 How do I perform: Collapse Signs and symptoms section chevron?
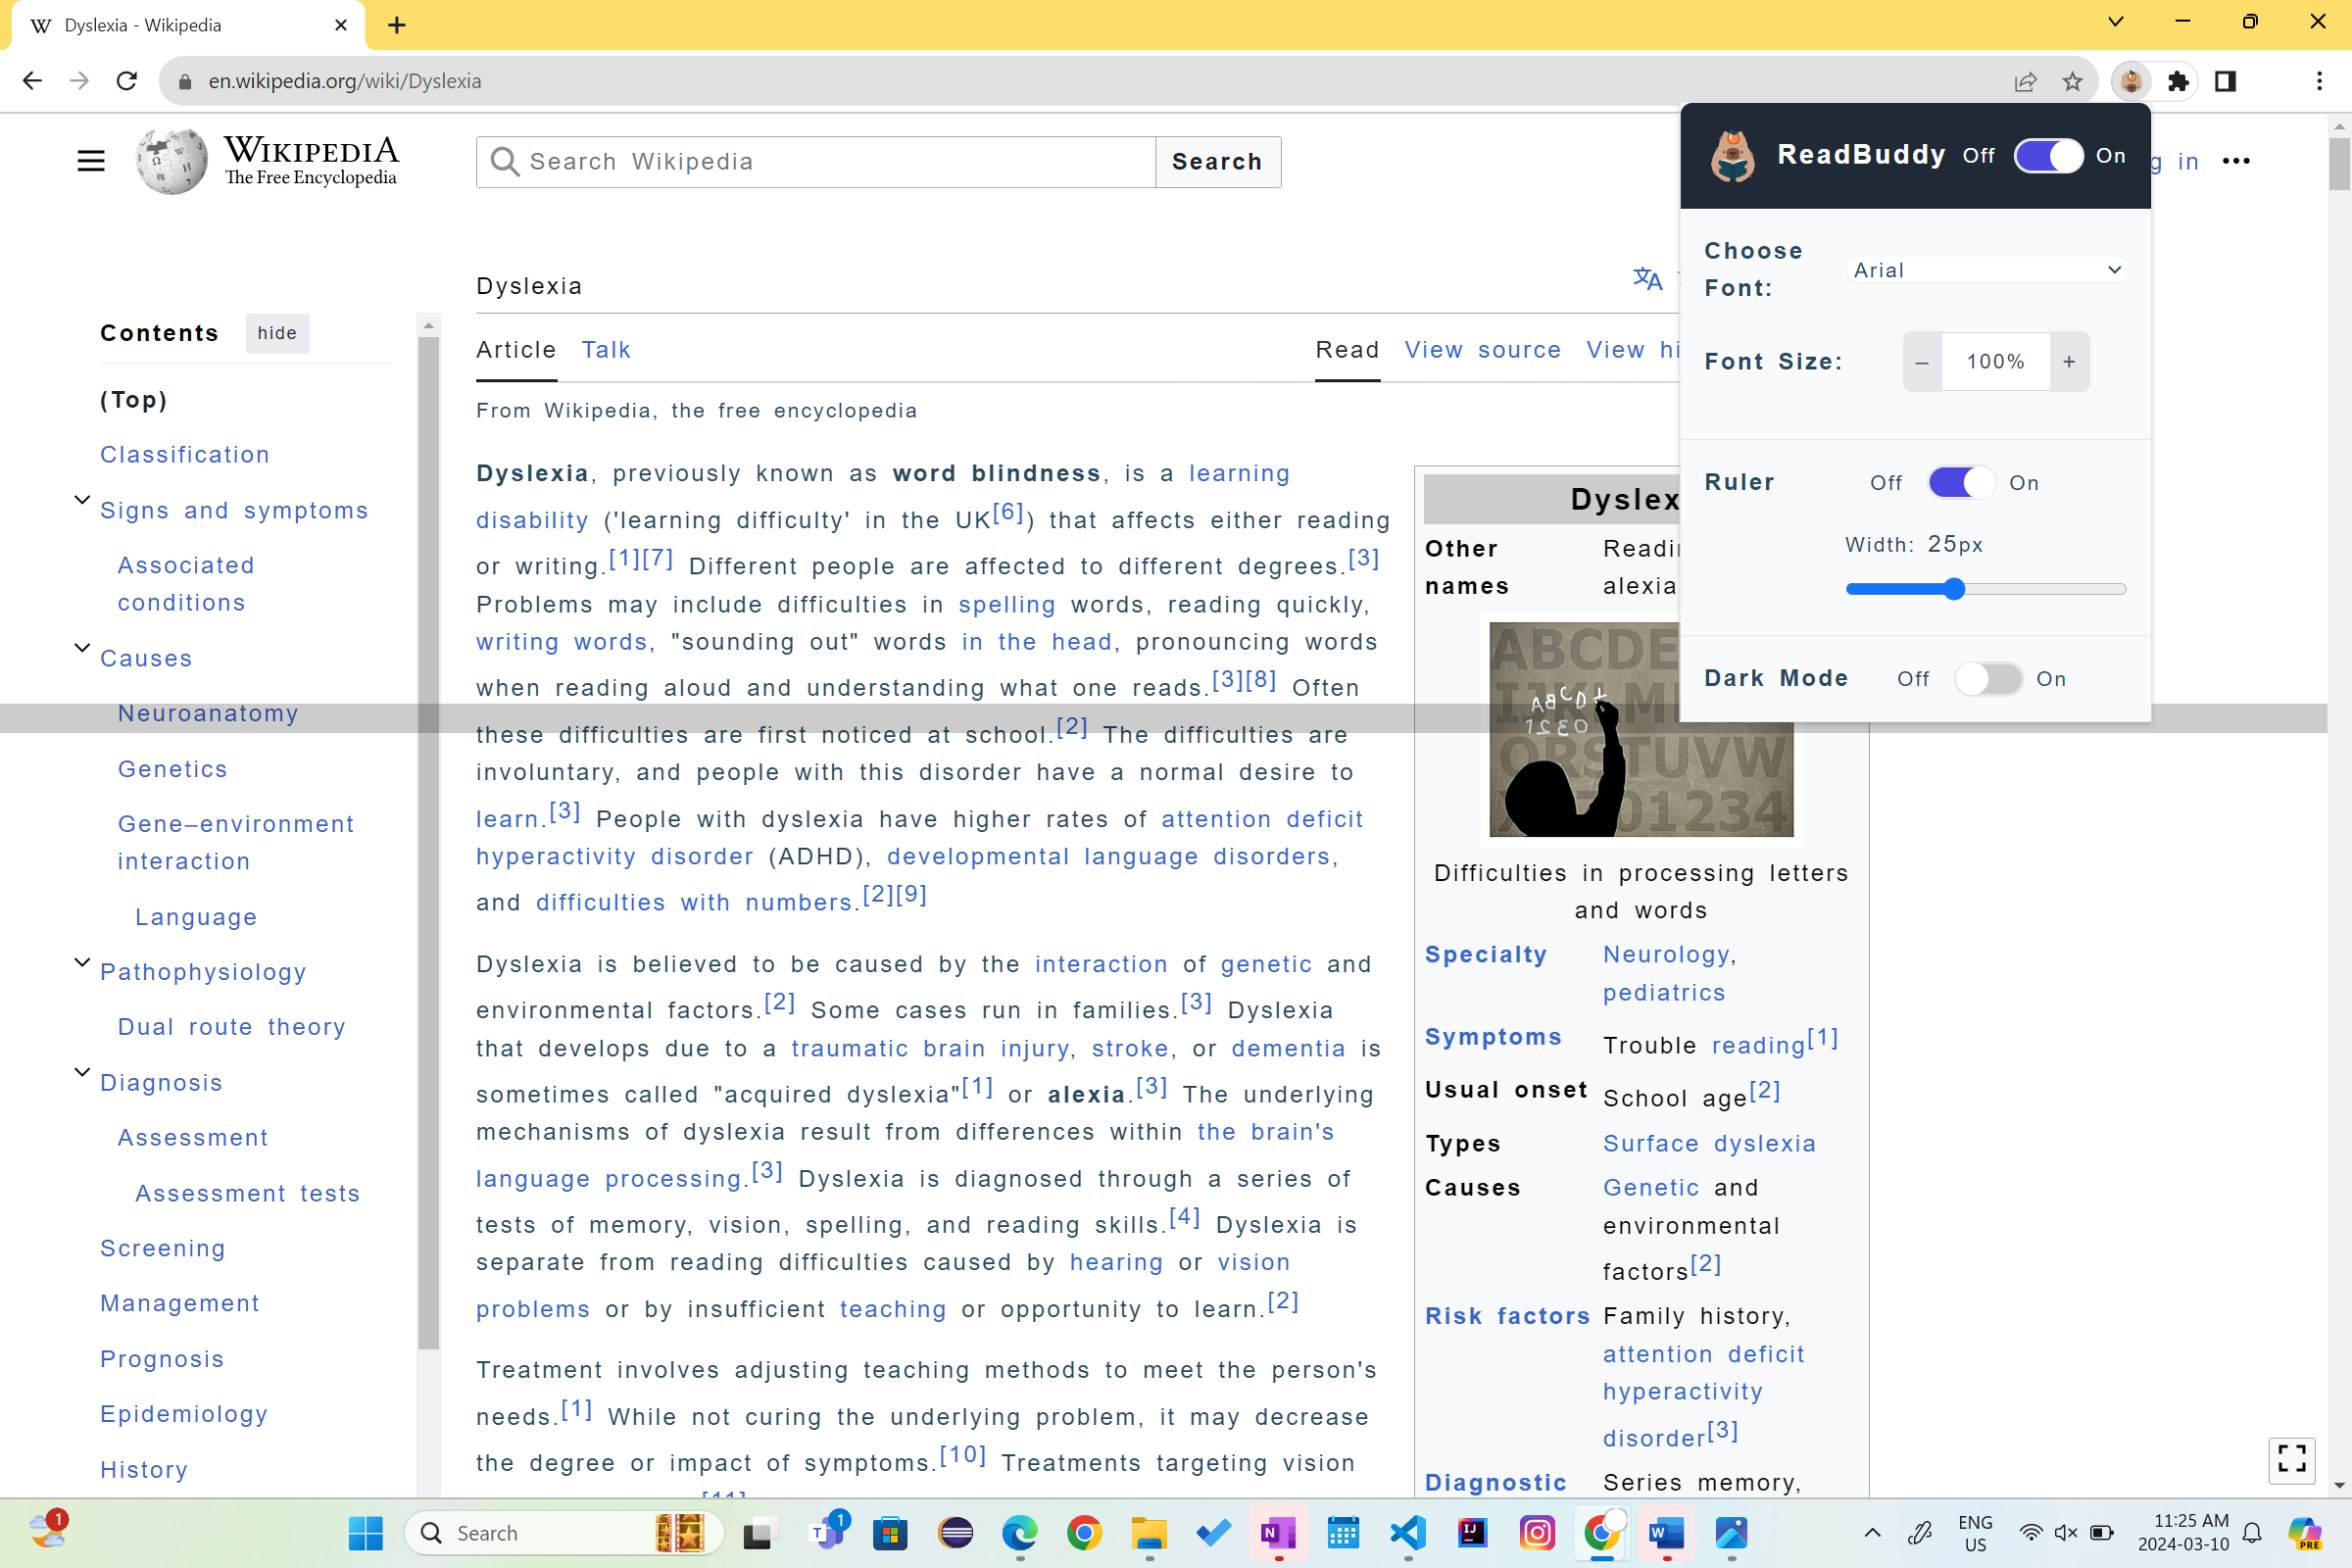tap(83, 500)
